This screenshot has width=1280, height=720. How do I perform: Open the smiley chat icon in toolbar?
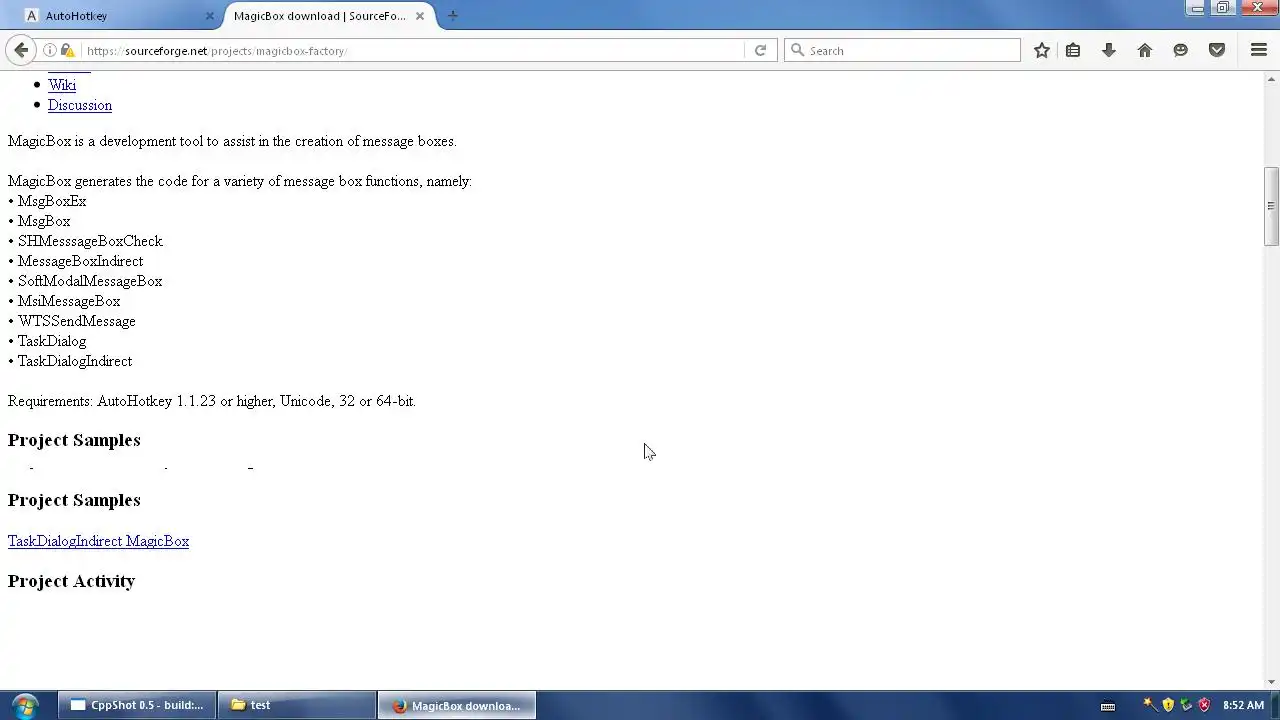click(1181, 50)
